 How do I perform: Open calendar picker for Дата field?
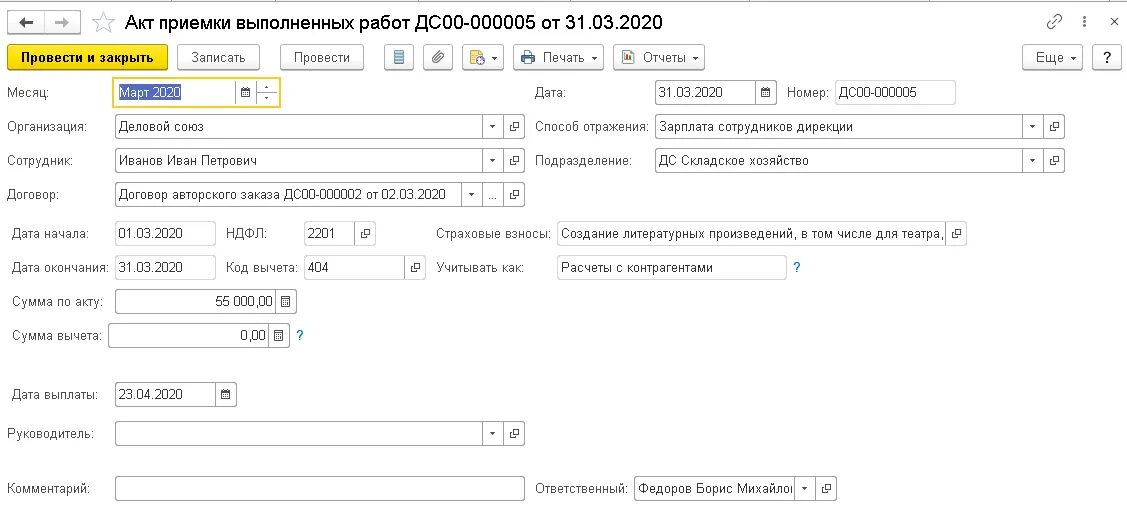click(x=766, y=93)
